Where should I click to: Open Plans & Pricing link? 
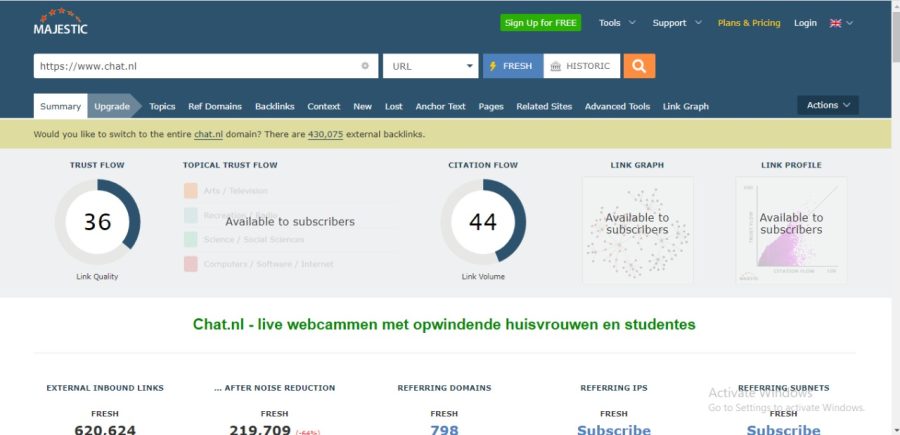748,23
